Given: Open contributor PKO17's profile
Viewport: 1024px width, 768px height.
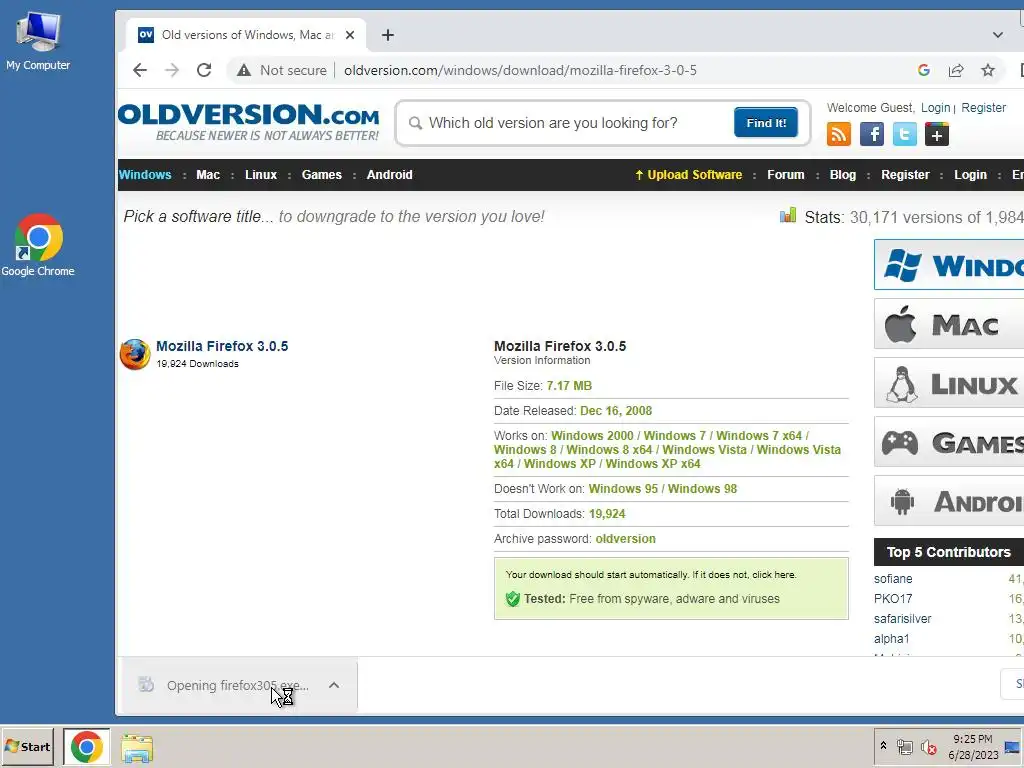Looking at the screenshot, I should pyautogui.click(x=893, y=599).
